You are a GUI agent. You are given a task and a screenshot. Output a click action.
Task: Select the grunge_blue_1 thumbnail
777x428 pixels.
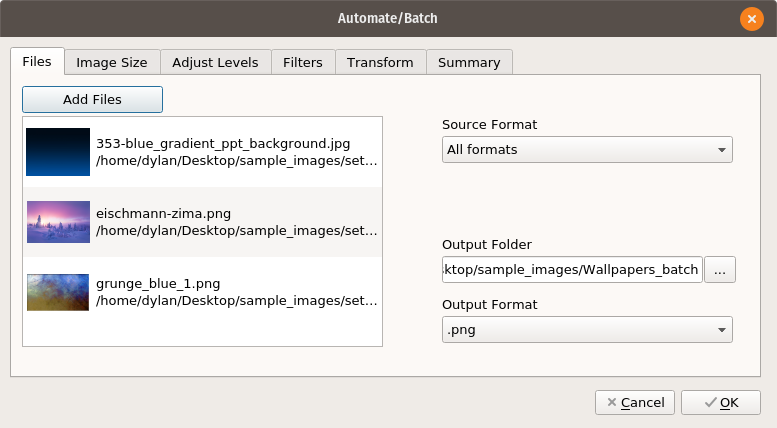coord(58,292)
